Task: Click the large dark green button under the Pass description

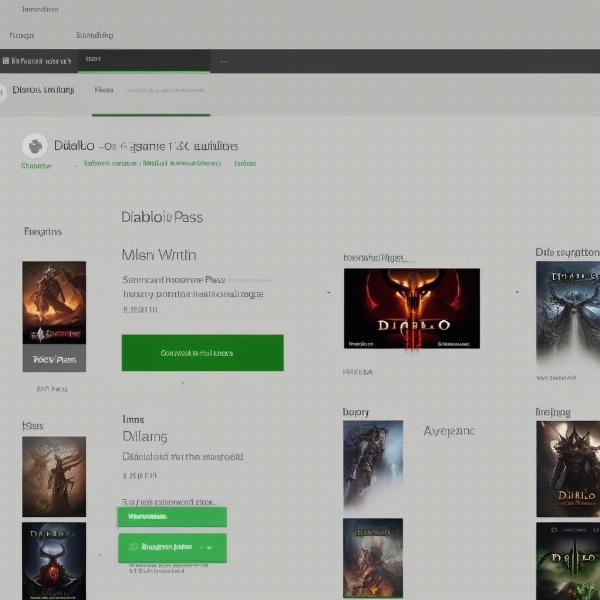Action: tap(203, 353)
